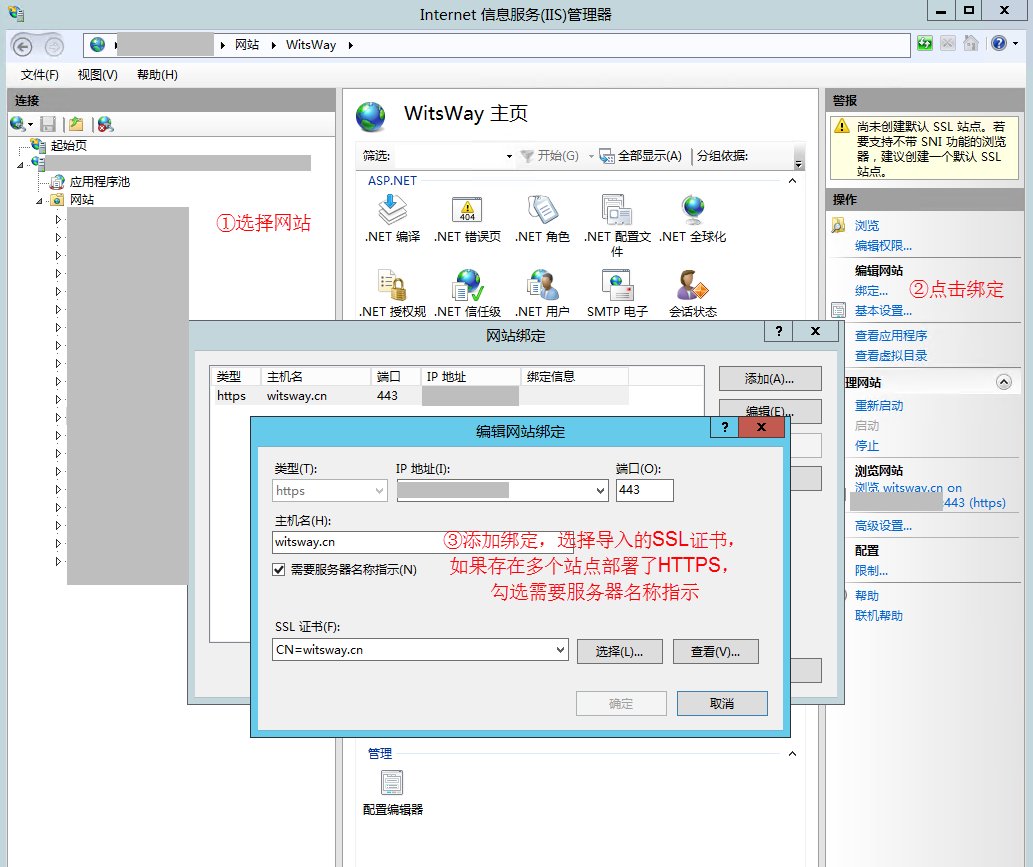The width and height of the screenshot is (1033, 867).
Task: Click the stop icon in address bar
Action: (x=947, y=44)
